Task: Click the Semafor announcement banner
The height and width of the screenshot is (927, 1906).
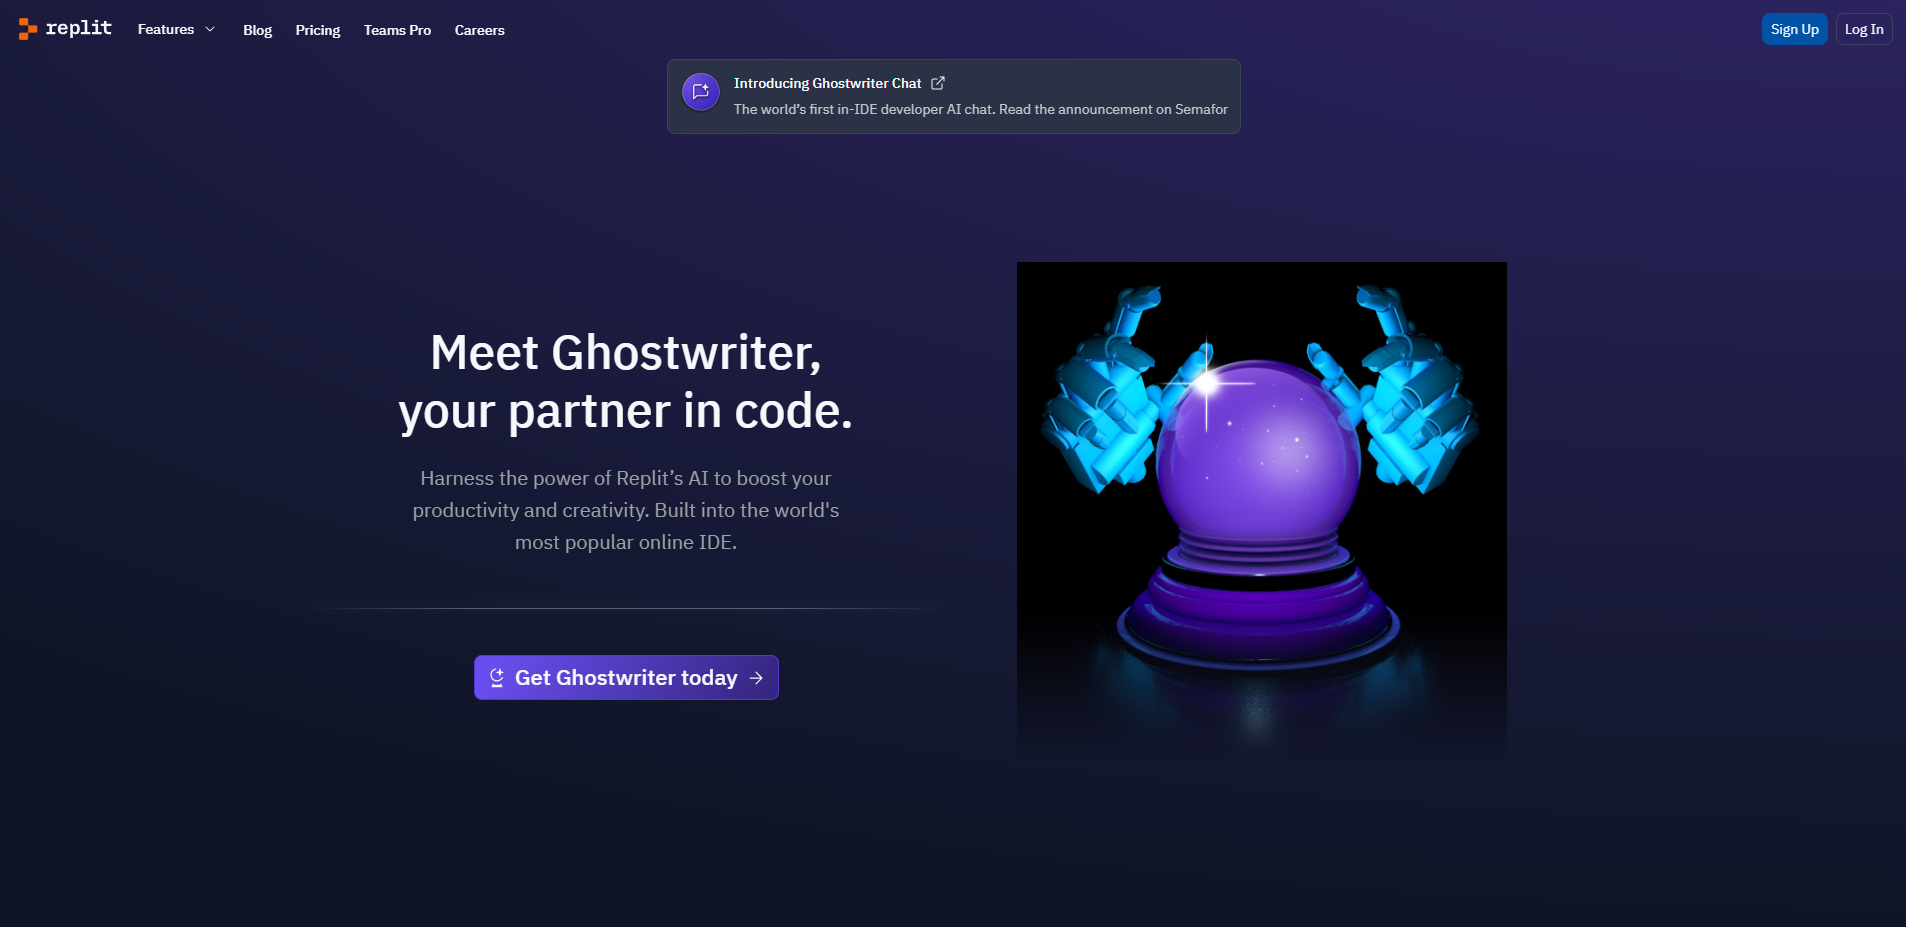Action: click(x=953, y=96)
